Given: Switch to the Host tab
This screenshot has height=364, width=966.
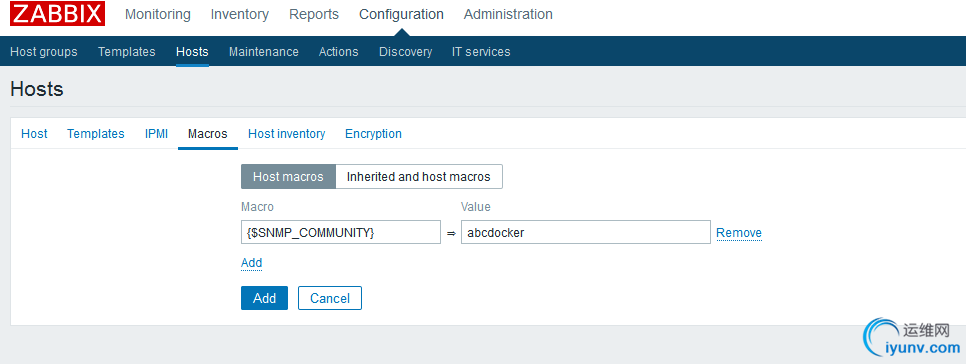Looking at the screenshot, I should pos(34,134).
